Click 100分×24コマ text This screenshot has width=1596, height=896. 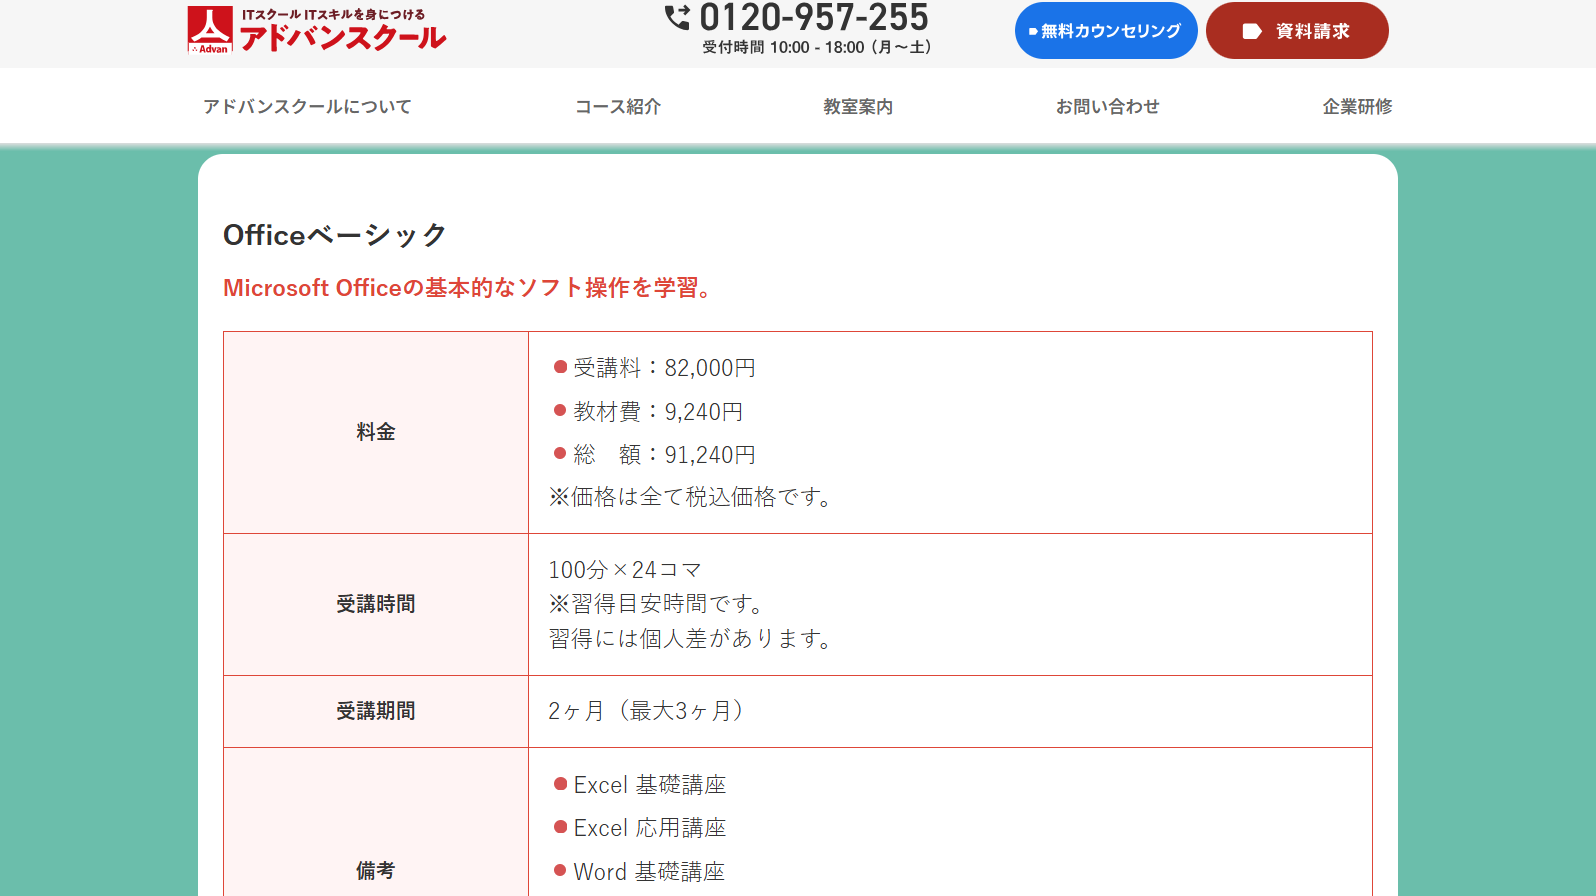[625, 570]
